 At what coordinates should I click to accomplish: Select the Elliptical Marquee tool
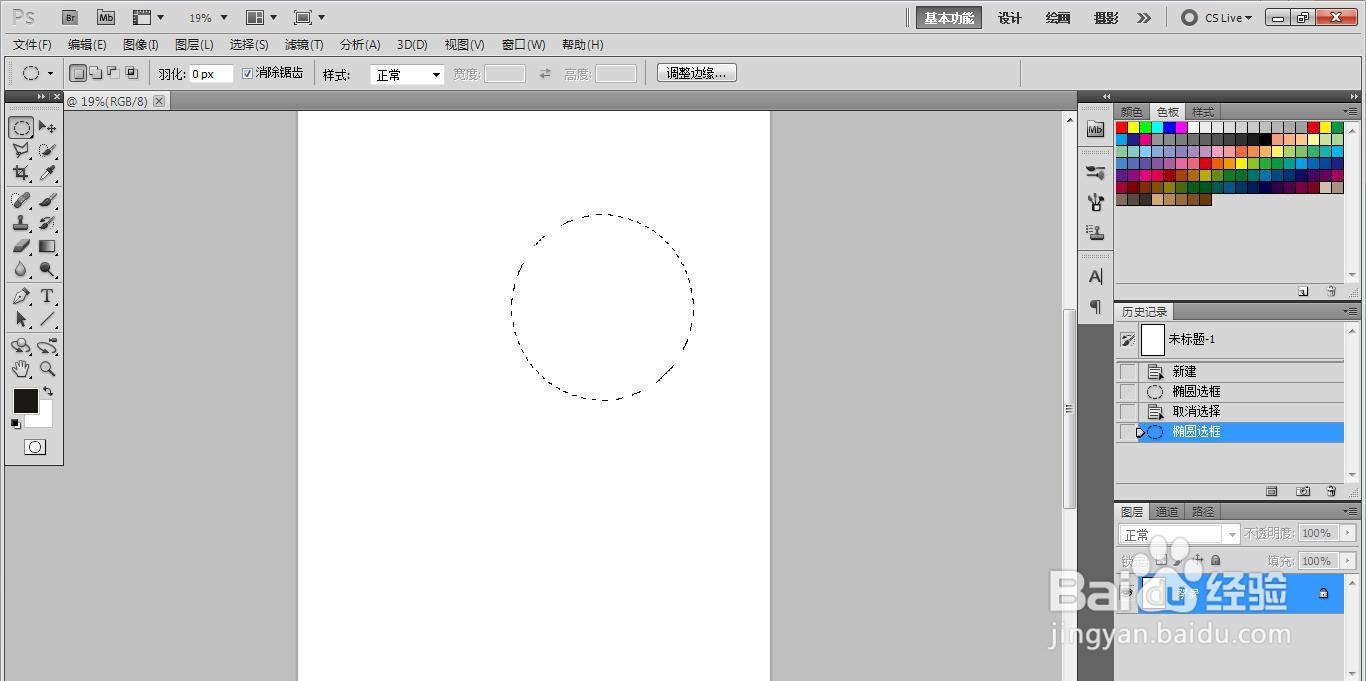point(21,128)
